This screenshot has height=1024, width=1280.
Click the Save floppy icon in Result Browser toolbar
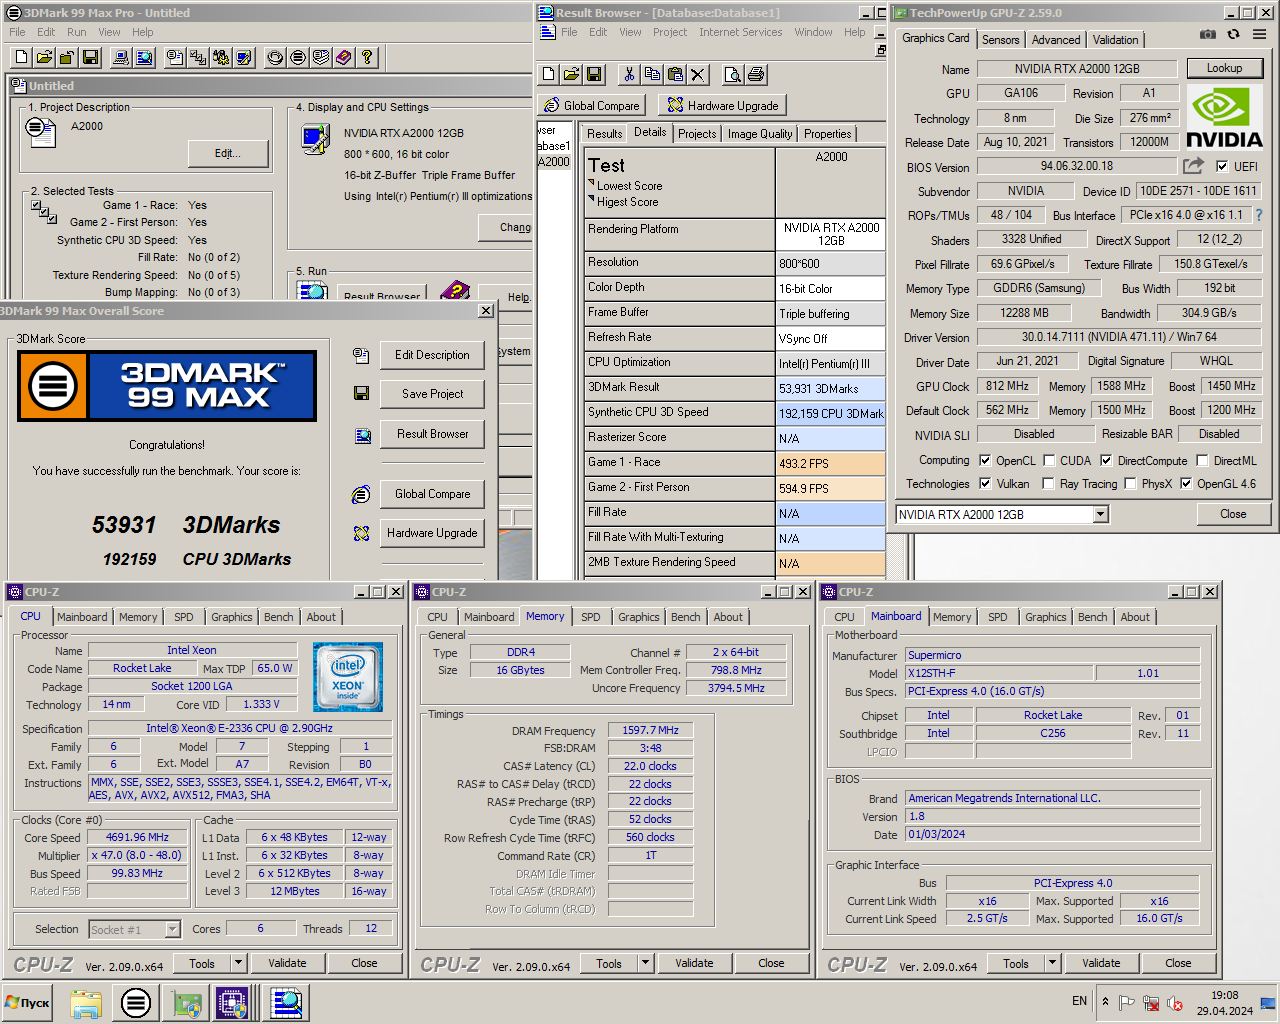(594, 74)
